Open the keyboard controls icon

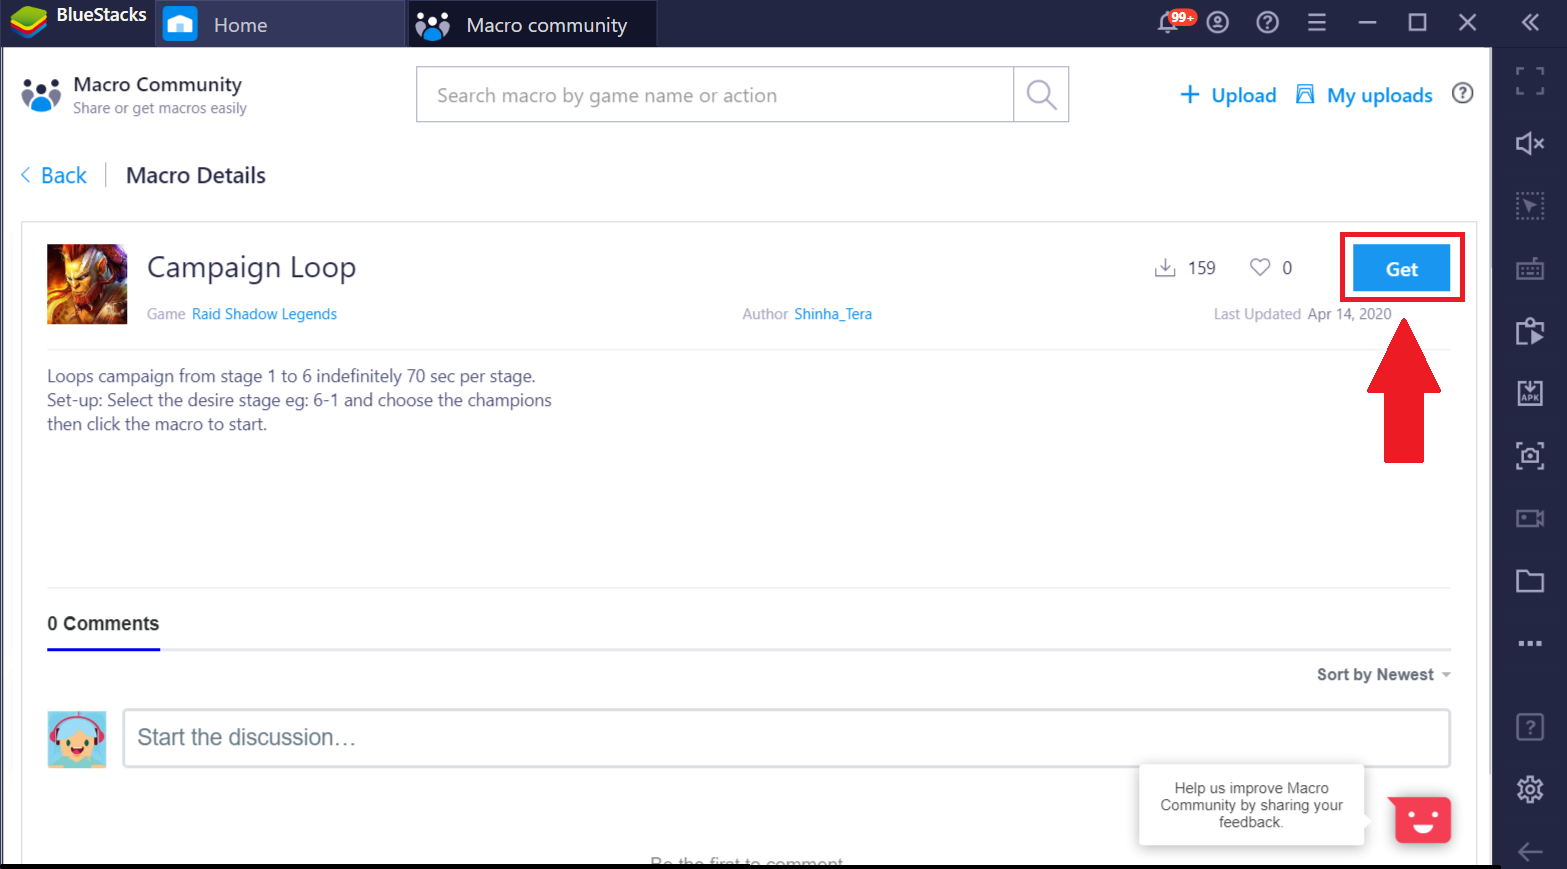(1529, 268)
